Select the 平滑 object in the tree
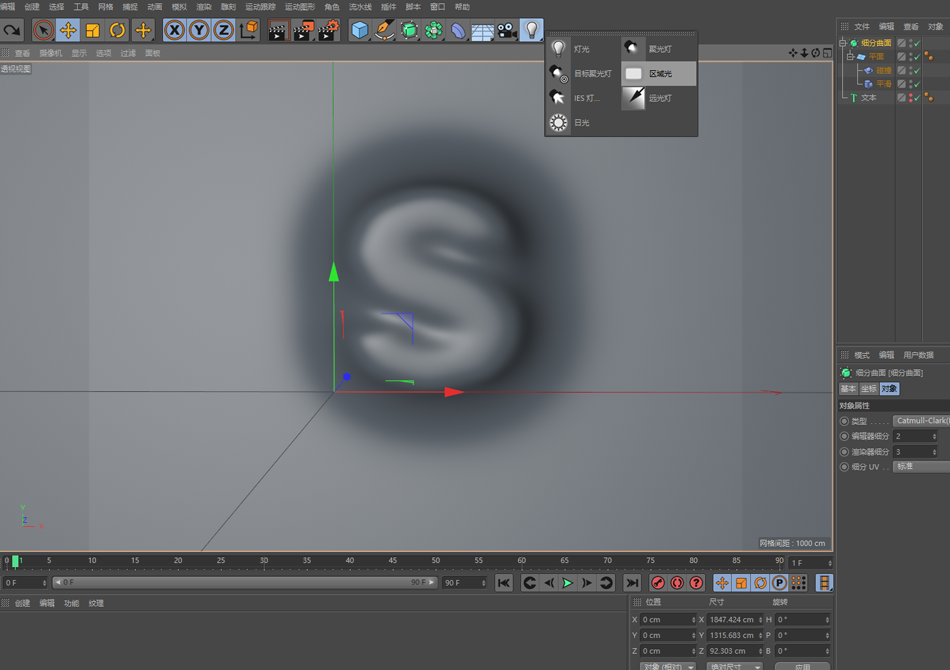 pos(884,84)
